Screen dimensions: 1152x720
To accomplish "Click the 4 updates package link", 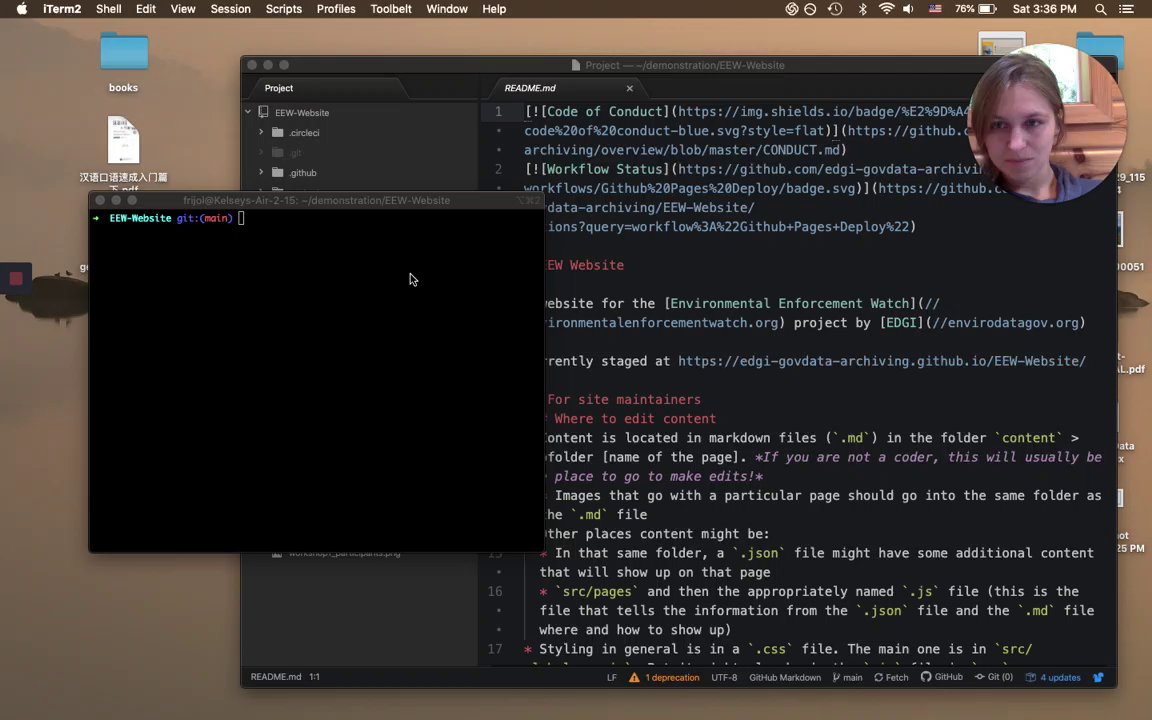I will point(1053,677).
